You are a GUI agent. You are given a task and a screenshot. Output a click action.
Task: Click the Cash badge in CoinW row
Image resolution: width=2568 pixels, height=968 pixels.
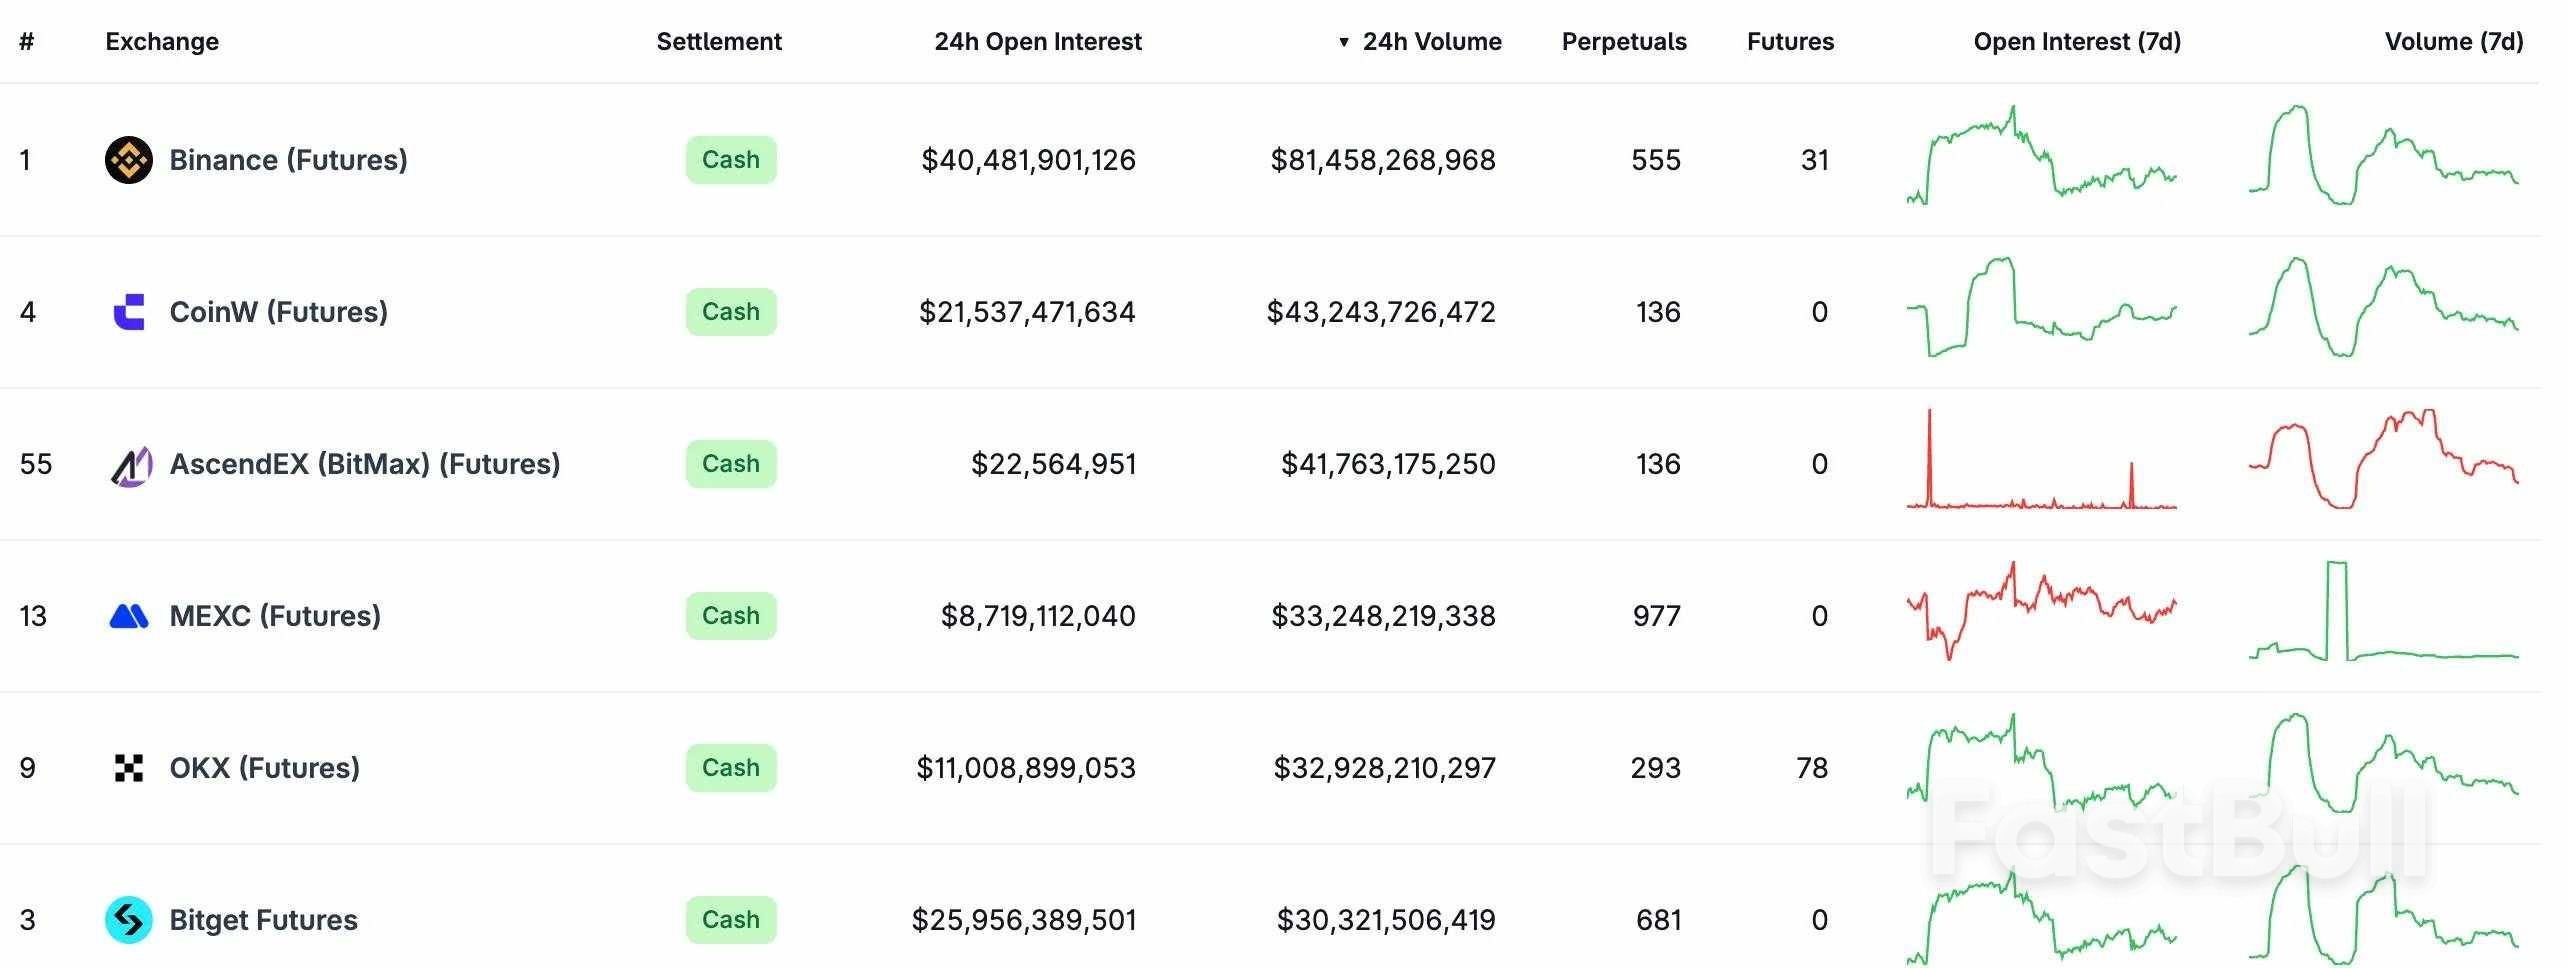pos(730,312)
